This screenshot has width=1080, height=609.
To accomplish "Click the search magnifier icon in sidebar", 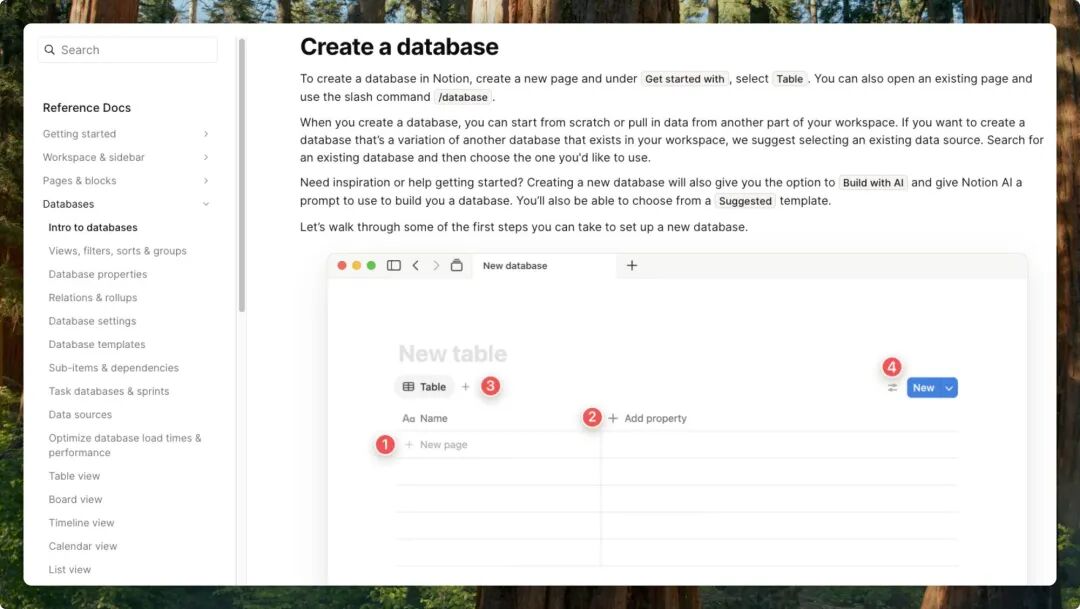I will pyautogui.click(x=50, y=50).
